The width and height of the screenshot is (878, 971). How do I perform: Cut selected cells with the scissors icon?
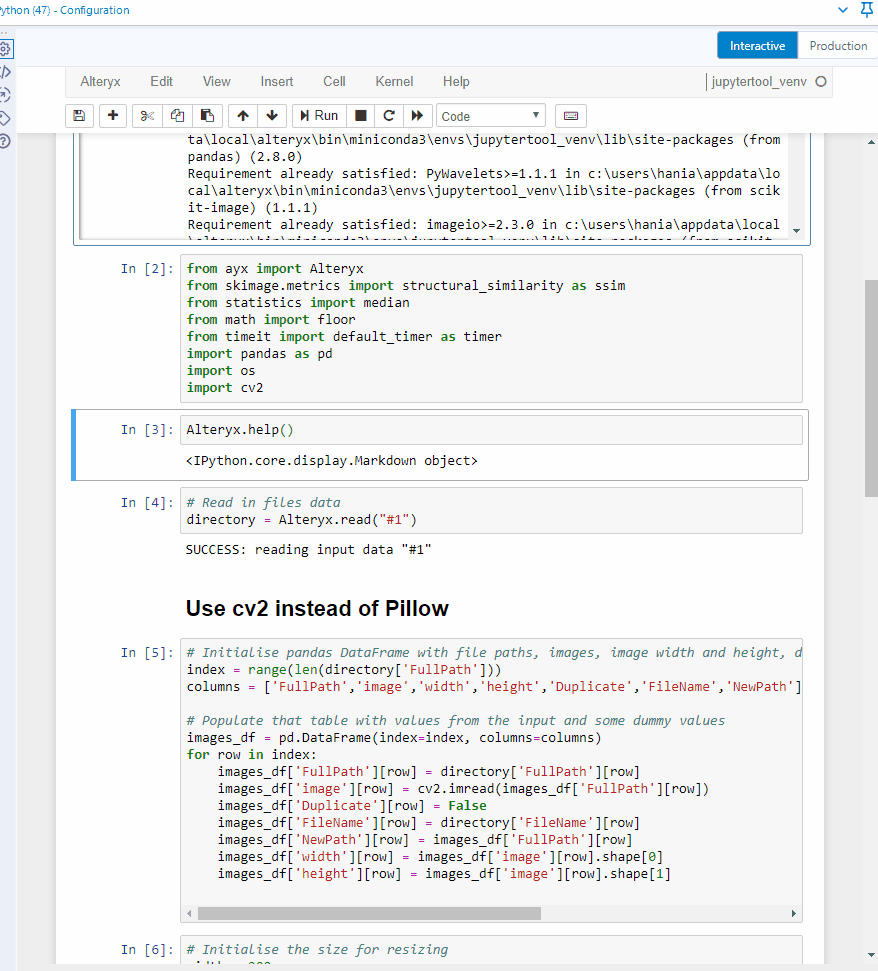tap(147, 116)
